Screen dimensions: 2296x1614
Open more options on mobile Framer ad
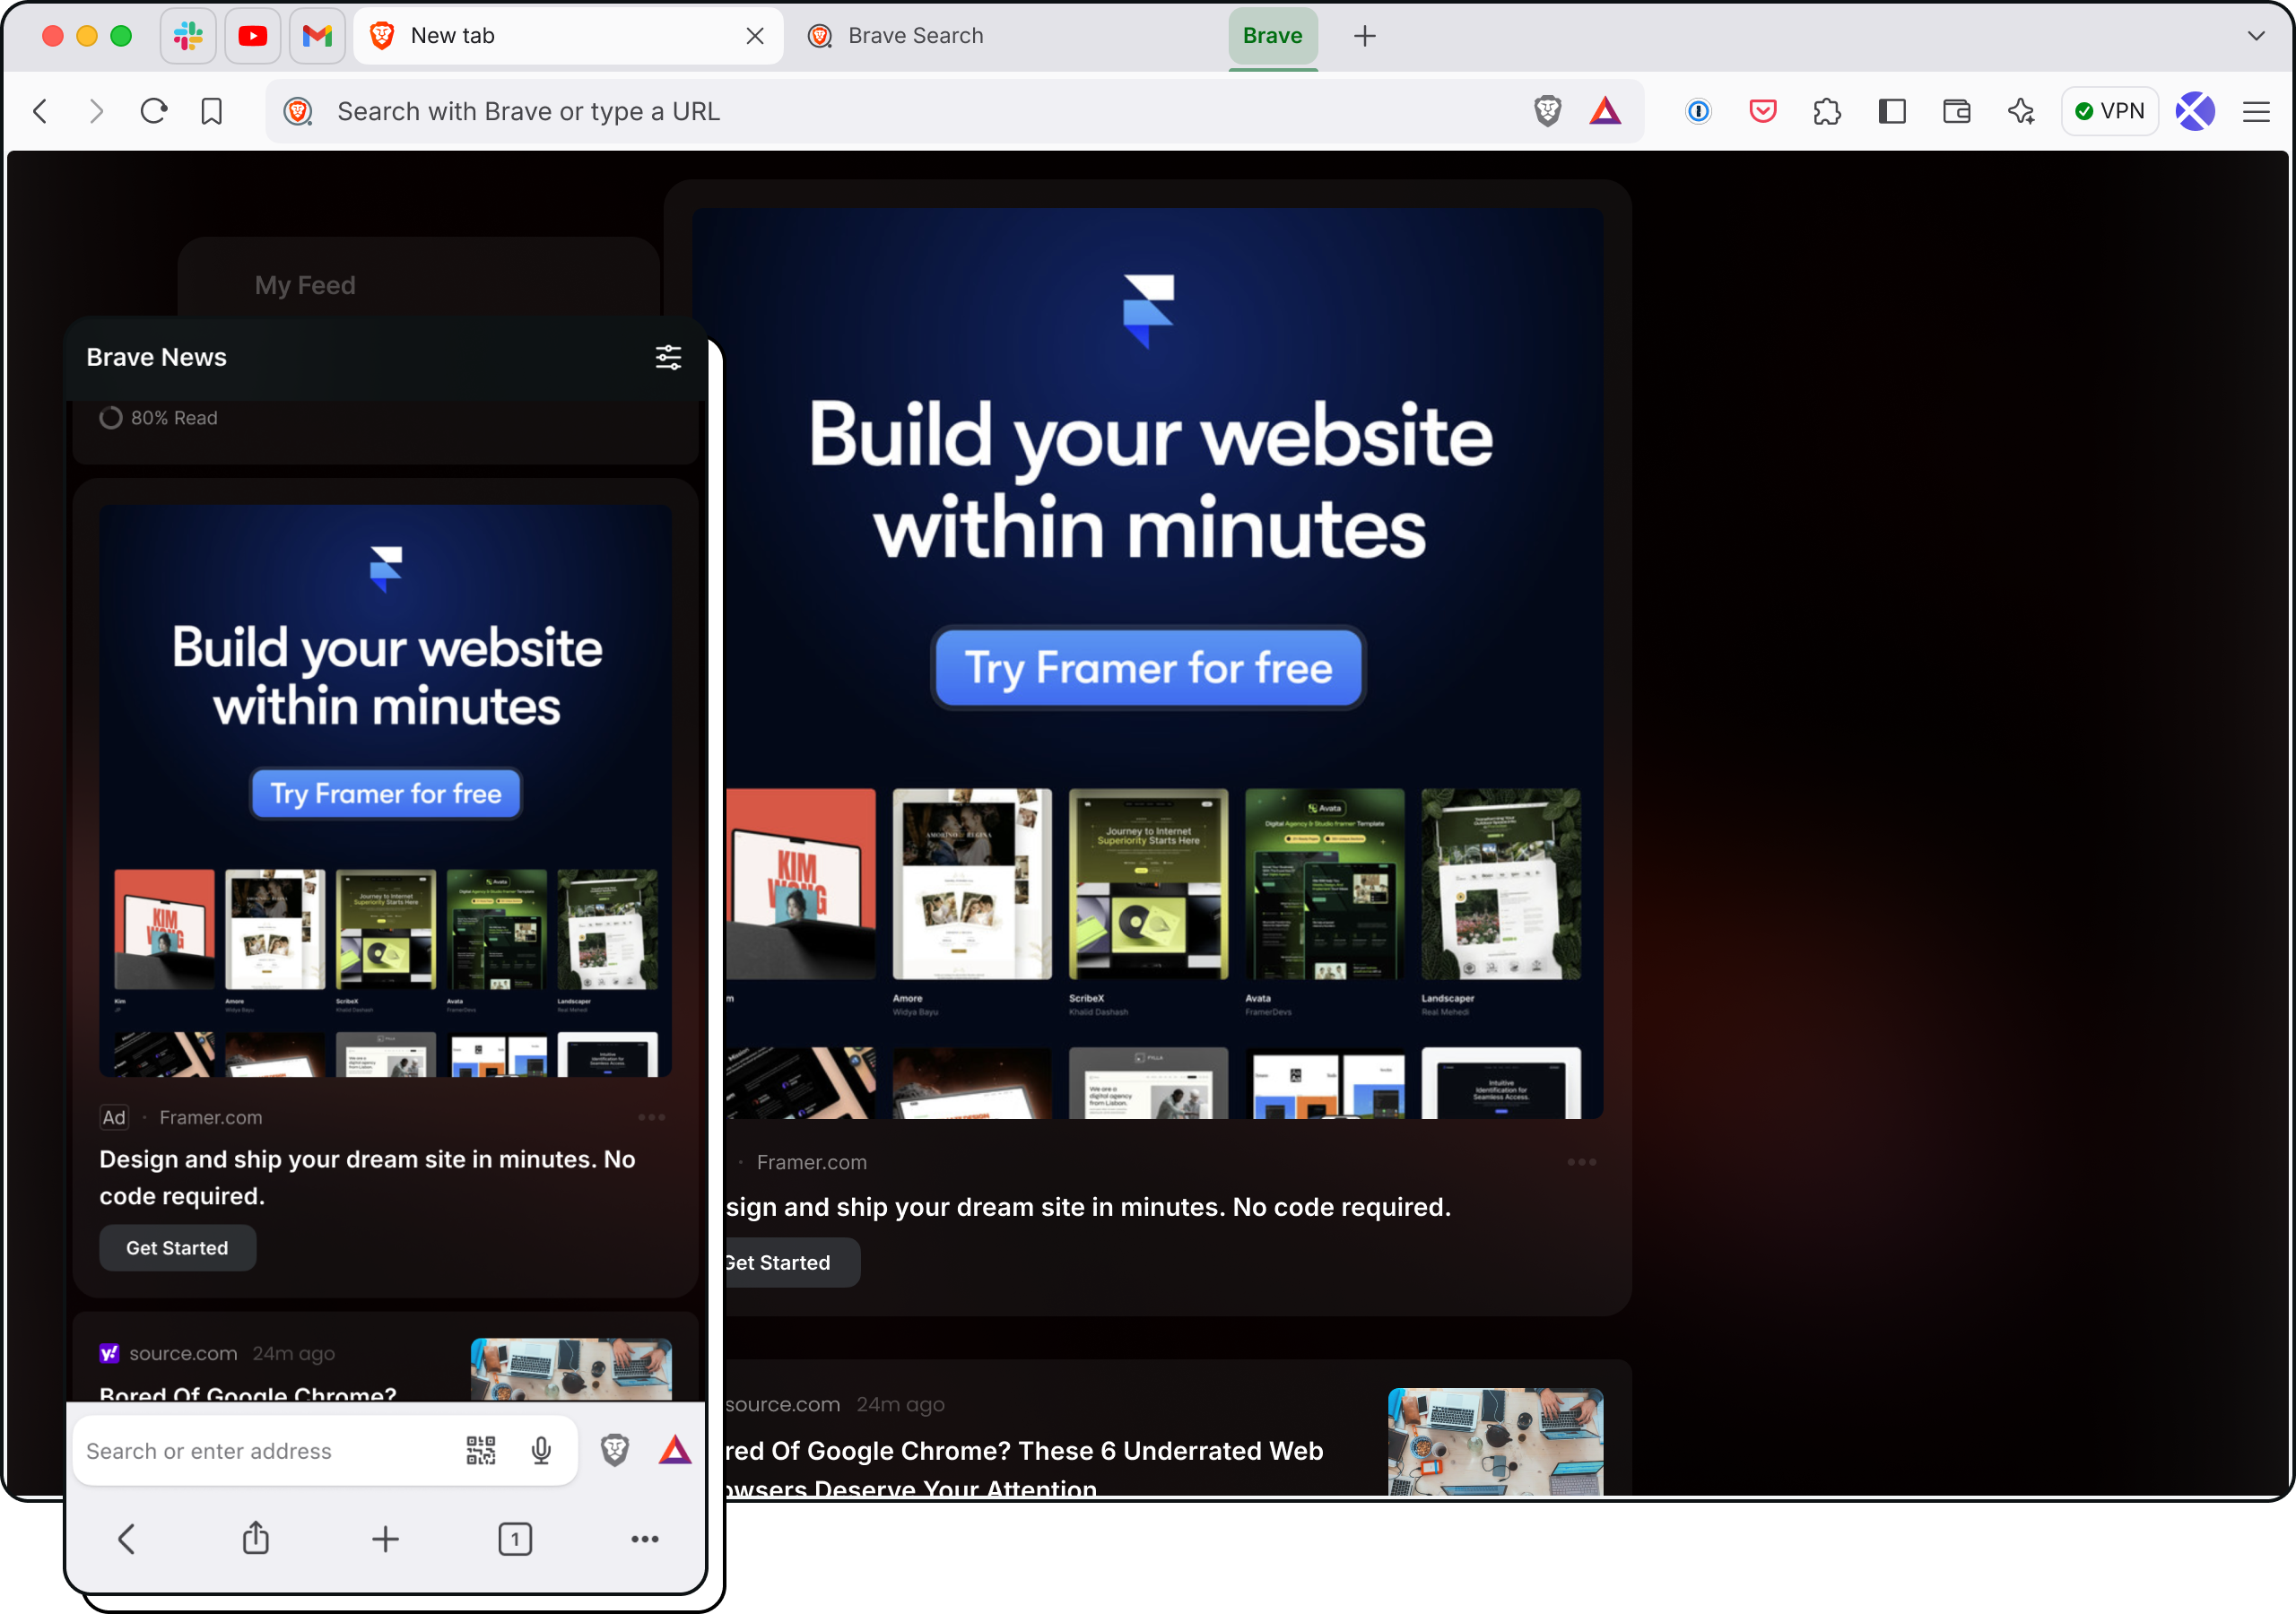pyautogui.click(x=651, y=1117)
